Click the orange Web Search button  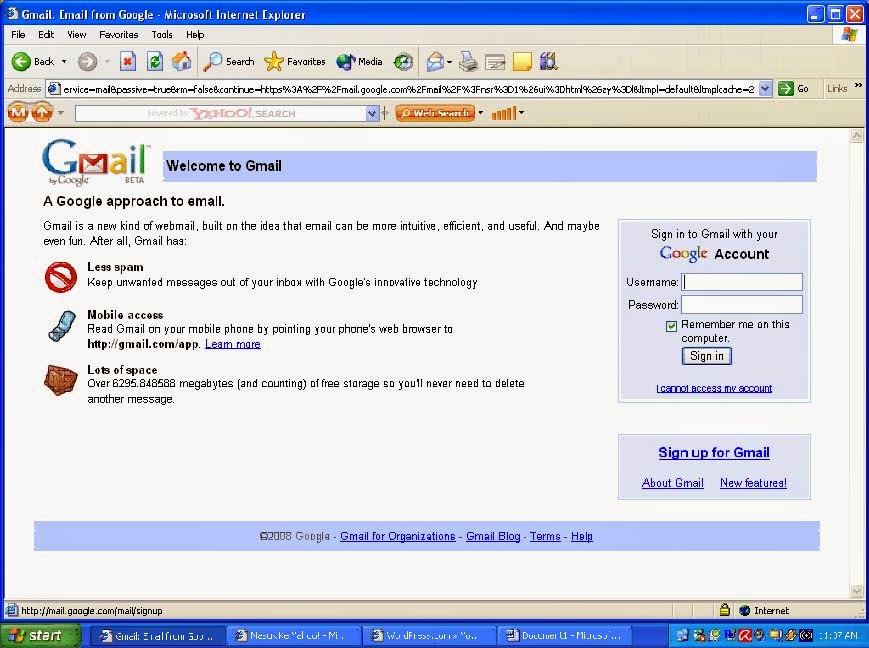[436, 113]
